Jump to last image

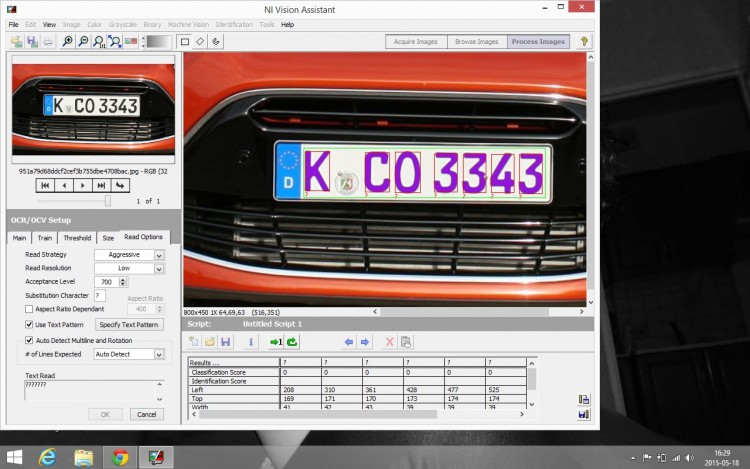(x=101, y=185)
